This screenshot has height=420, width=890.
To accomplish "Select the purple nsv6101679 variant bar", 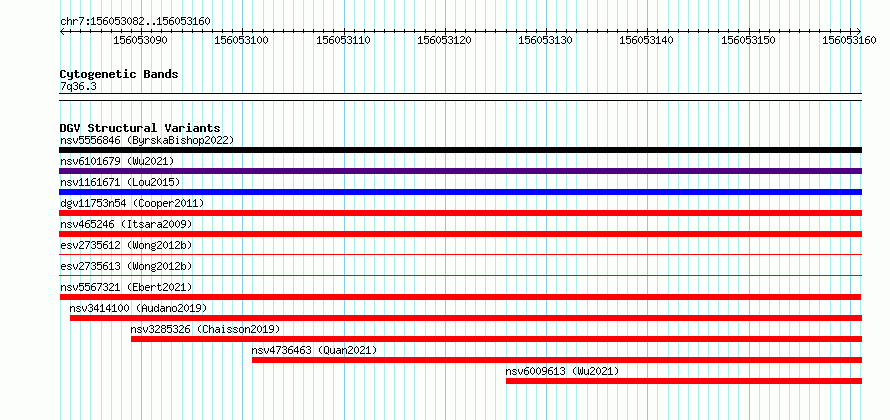I will click(x=460, y=171).
